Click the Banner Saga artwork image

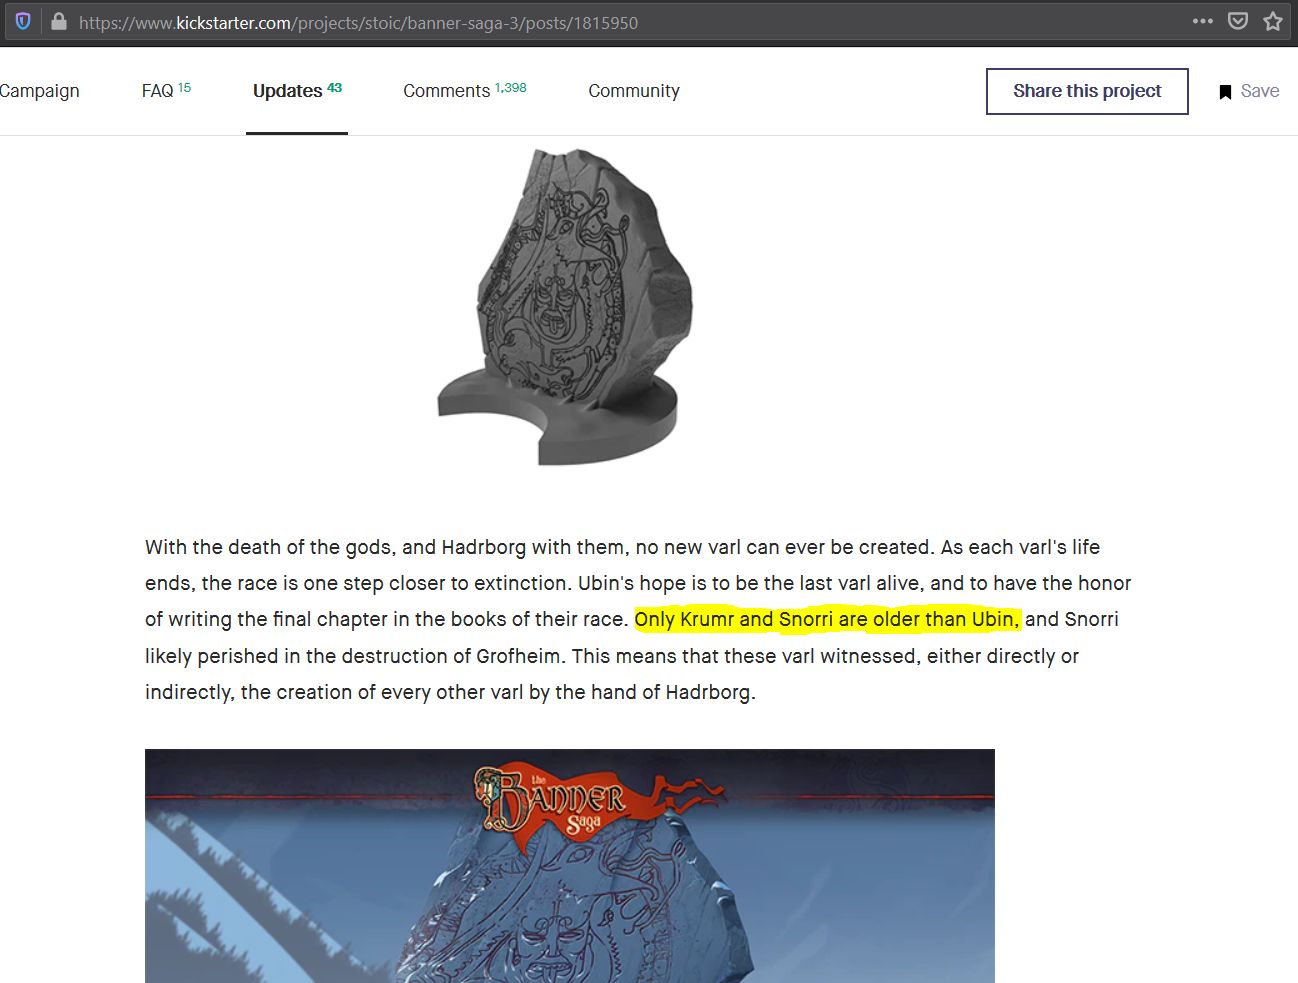(x=570, y=866)
